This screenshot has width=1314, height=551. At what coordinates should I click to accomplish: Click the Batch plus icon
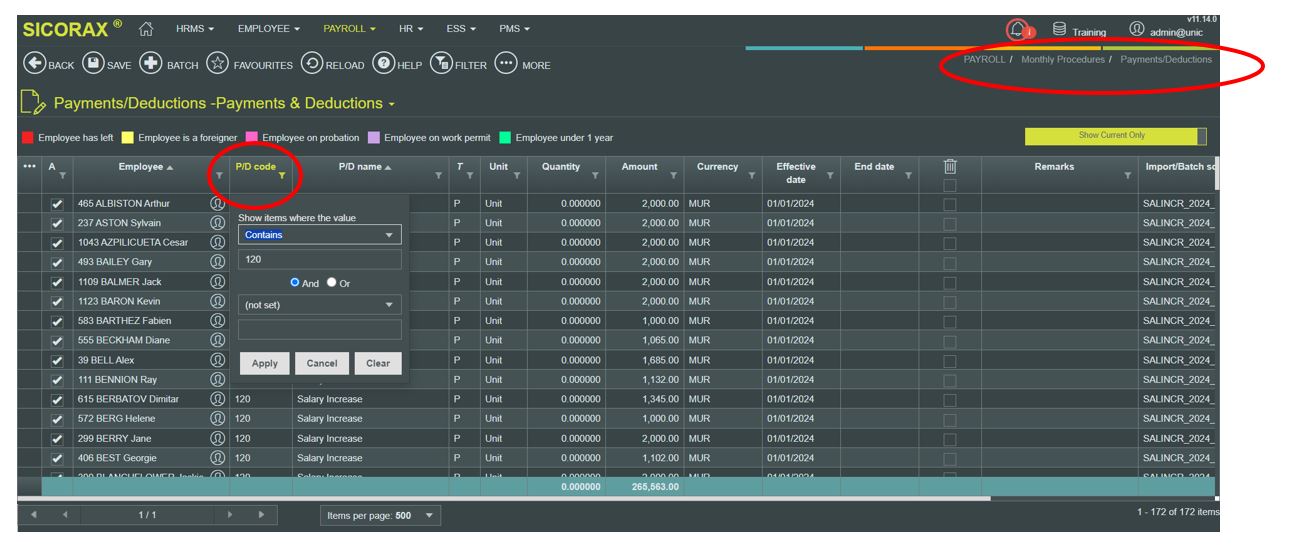click(x=151, y=64)
